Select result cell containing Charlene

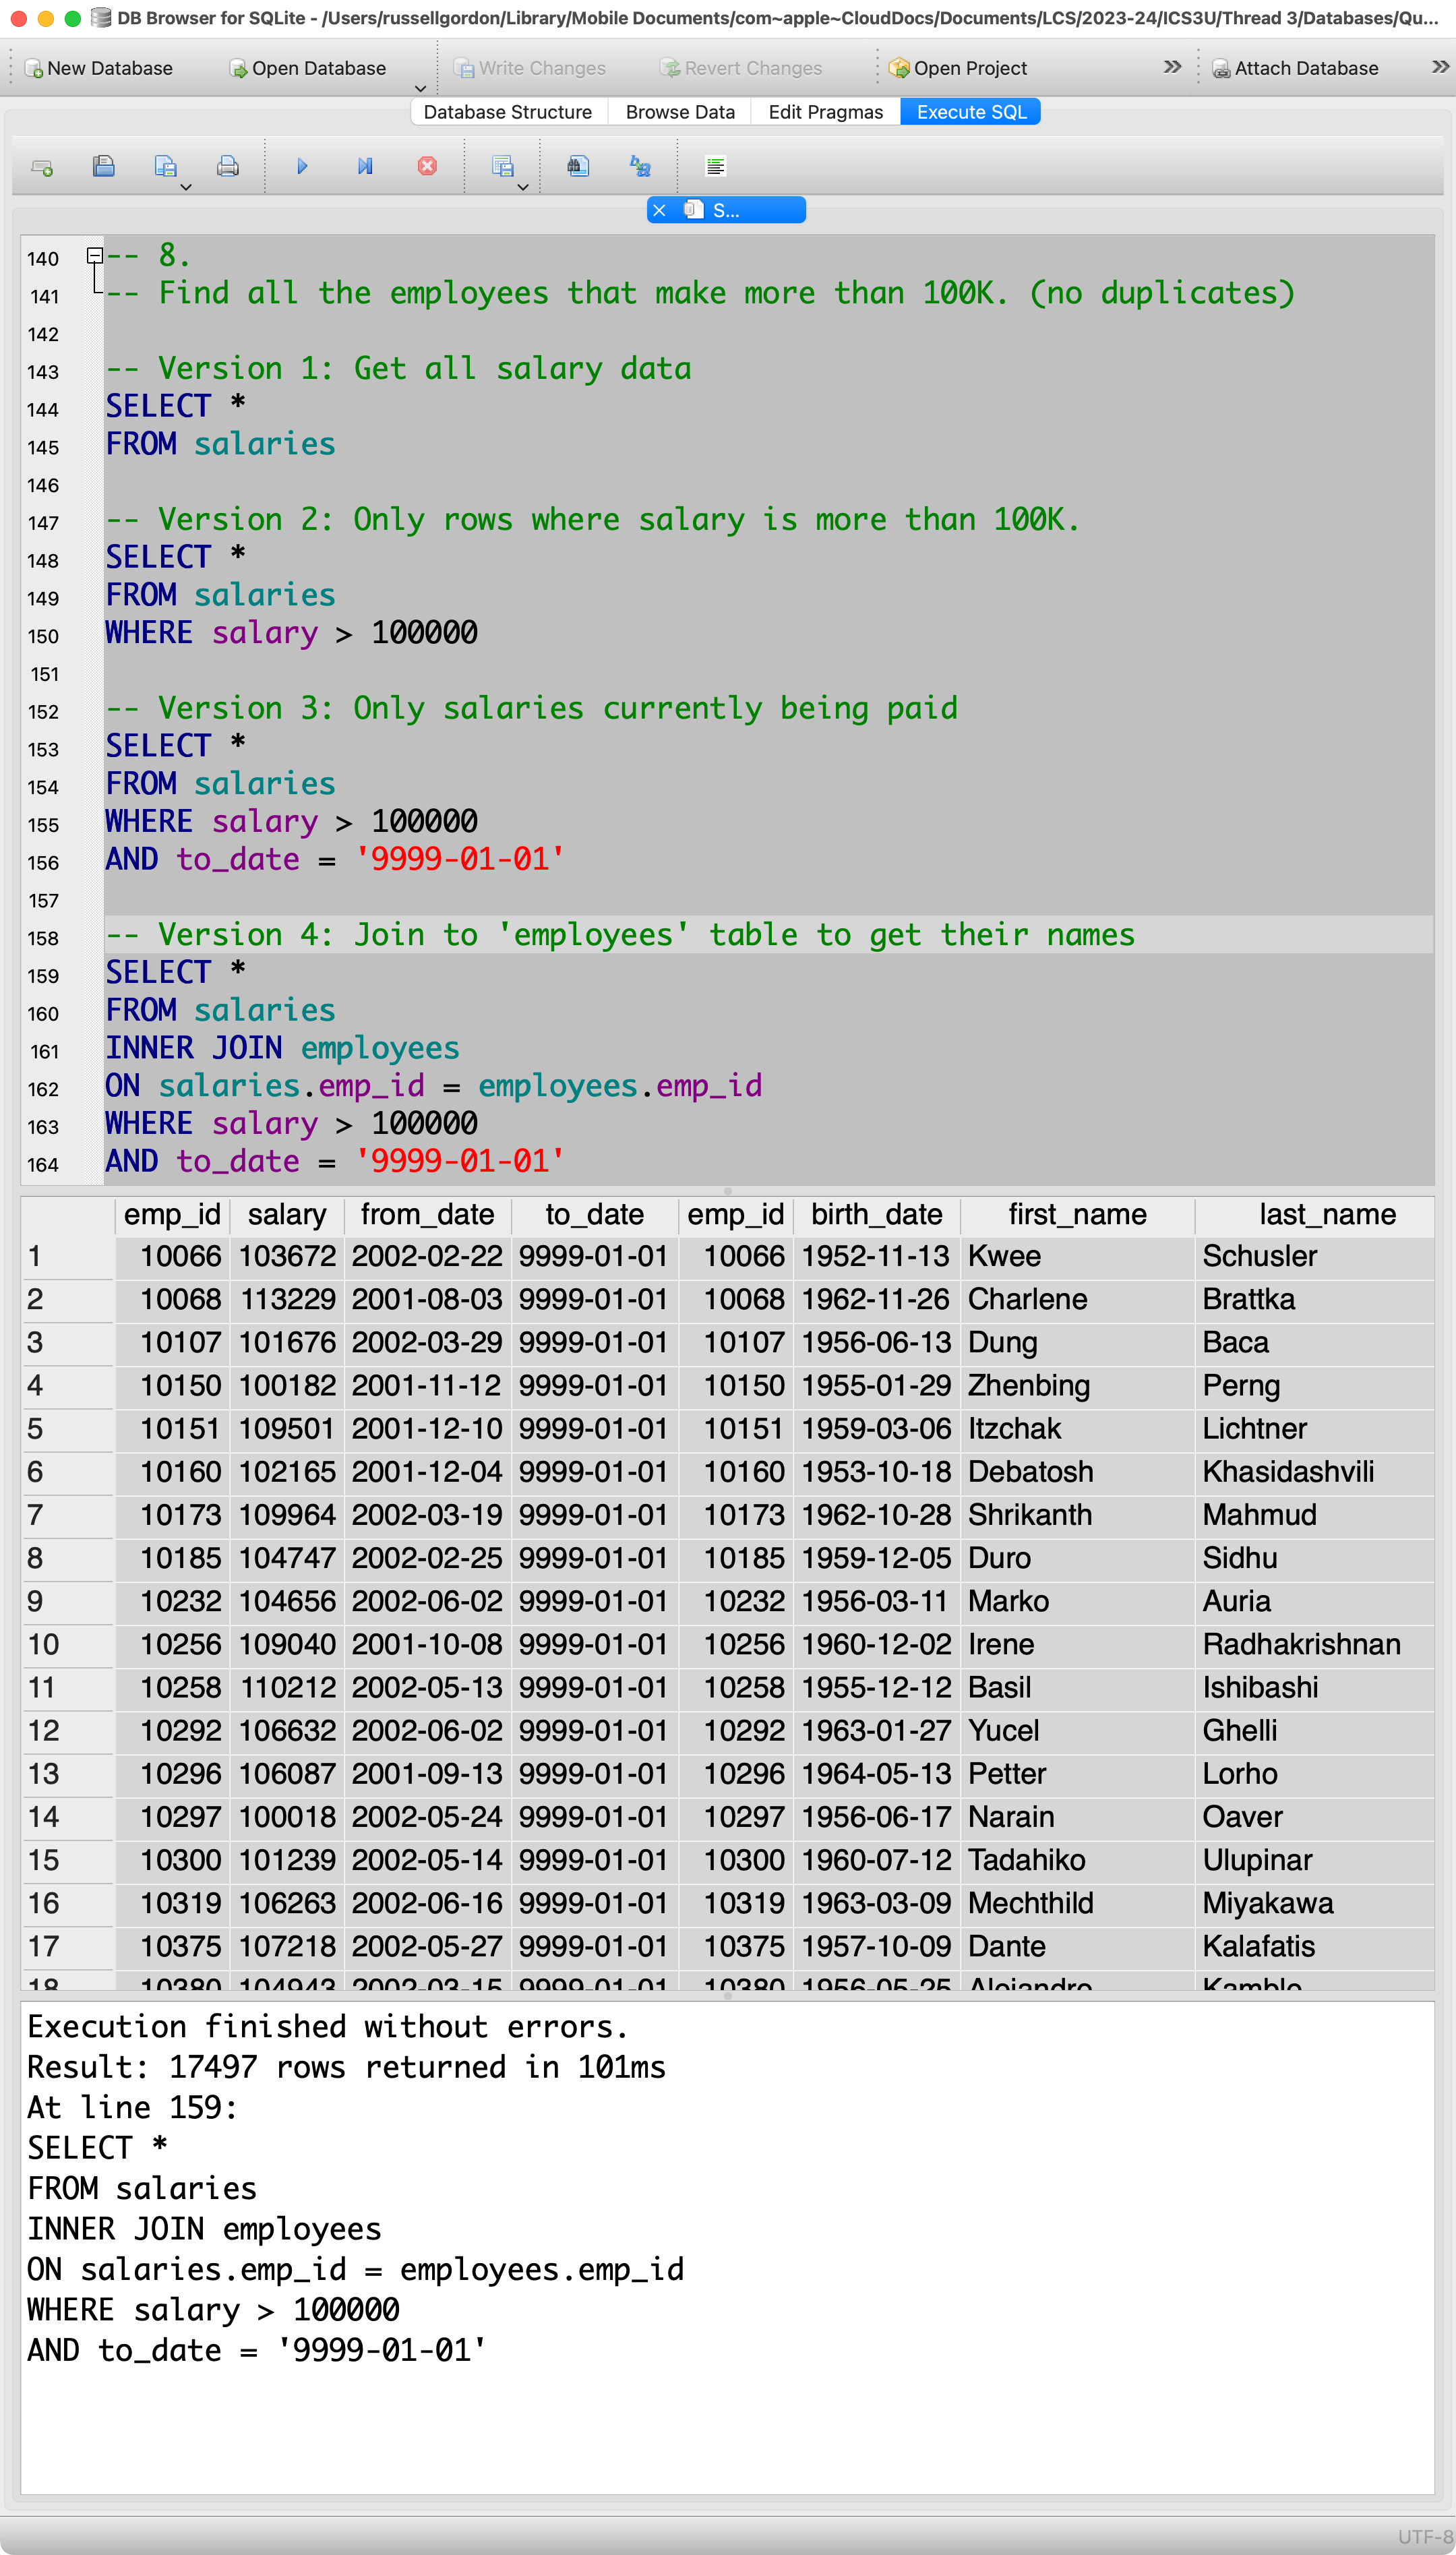[1027, 1299]
